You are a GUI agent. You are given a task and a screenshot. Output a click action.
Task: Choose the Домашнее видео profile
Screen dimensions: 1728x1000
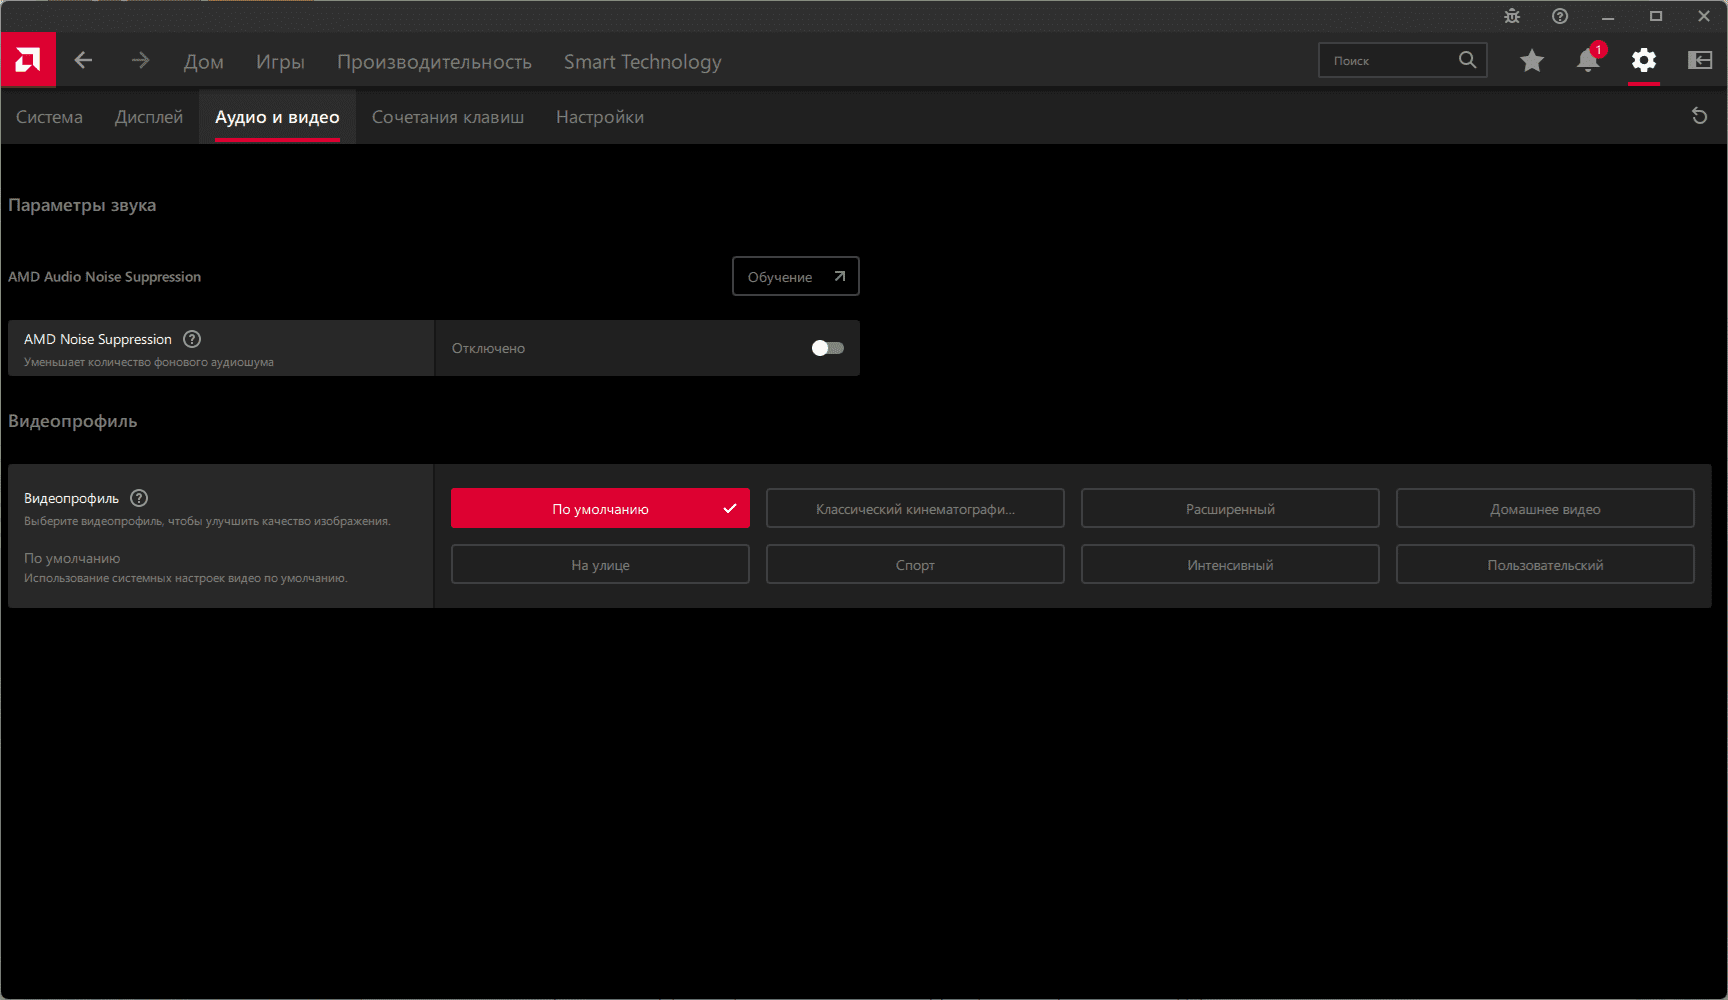click(x=1545, y=508)
